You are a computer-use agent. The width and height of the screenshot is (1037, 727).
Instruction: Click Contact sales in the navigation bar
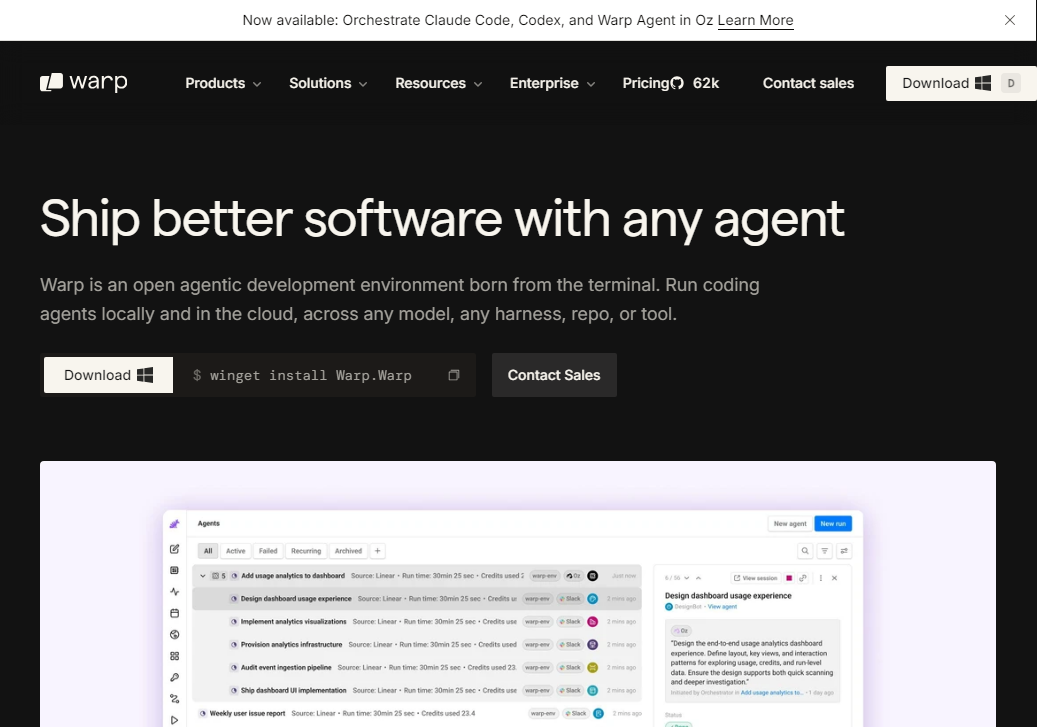[x=808, y=83]
